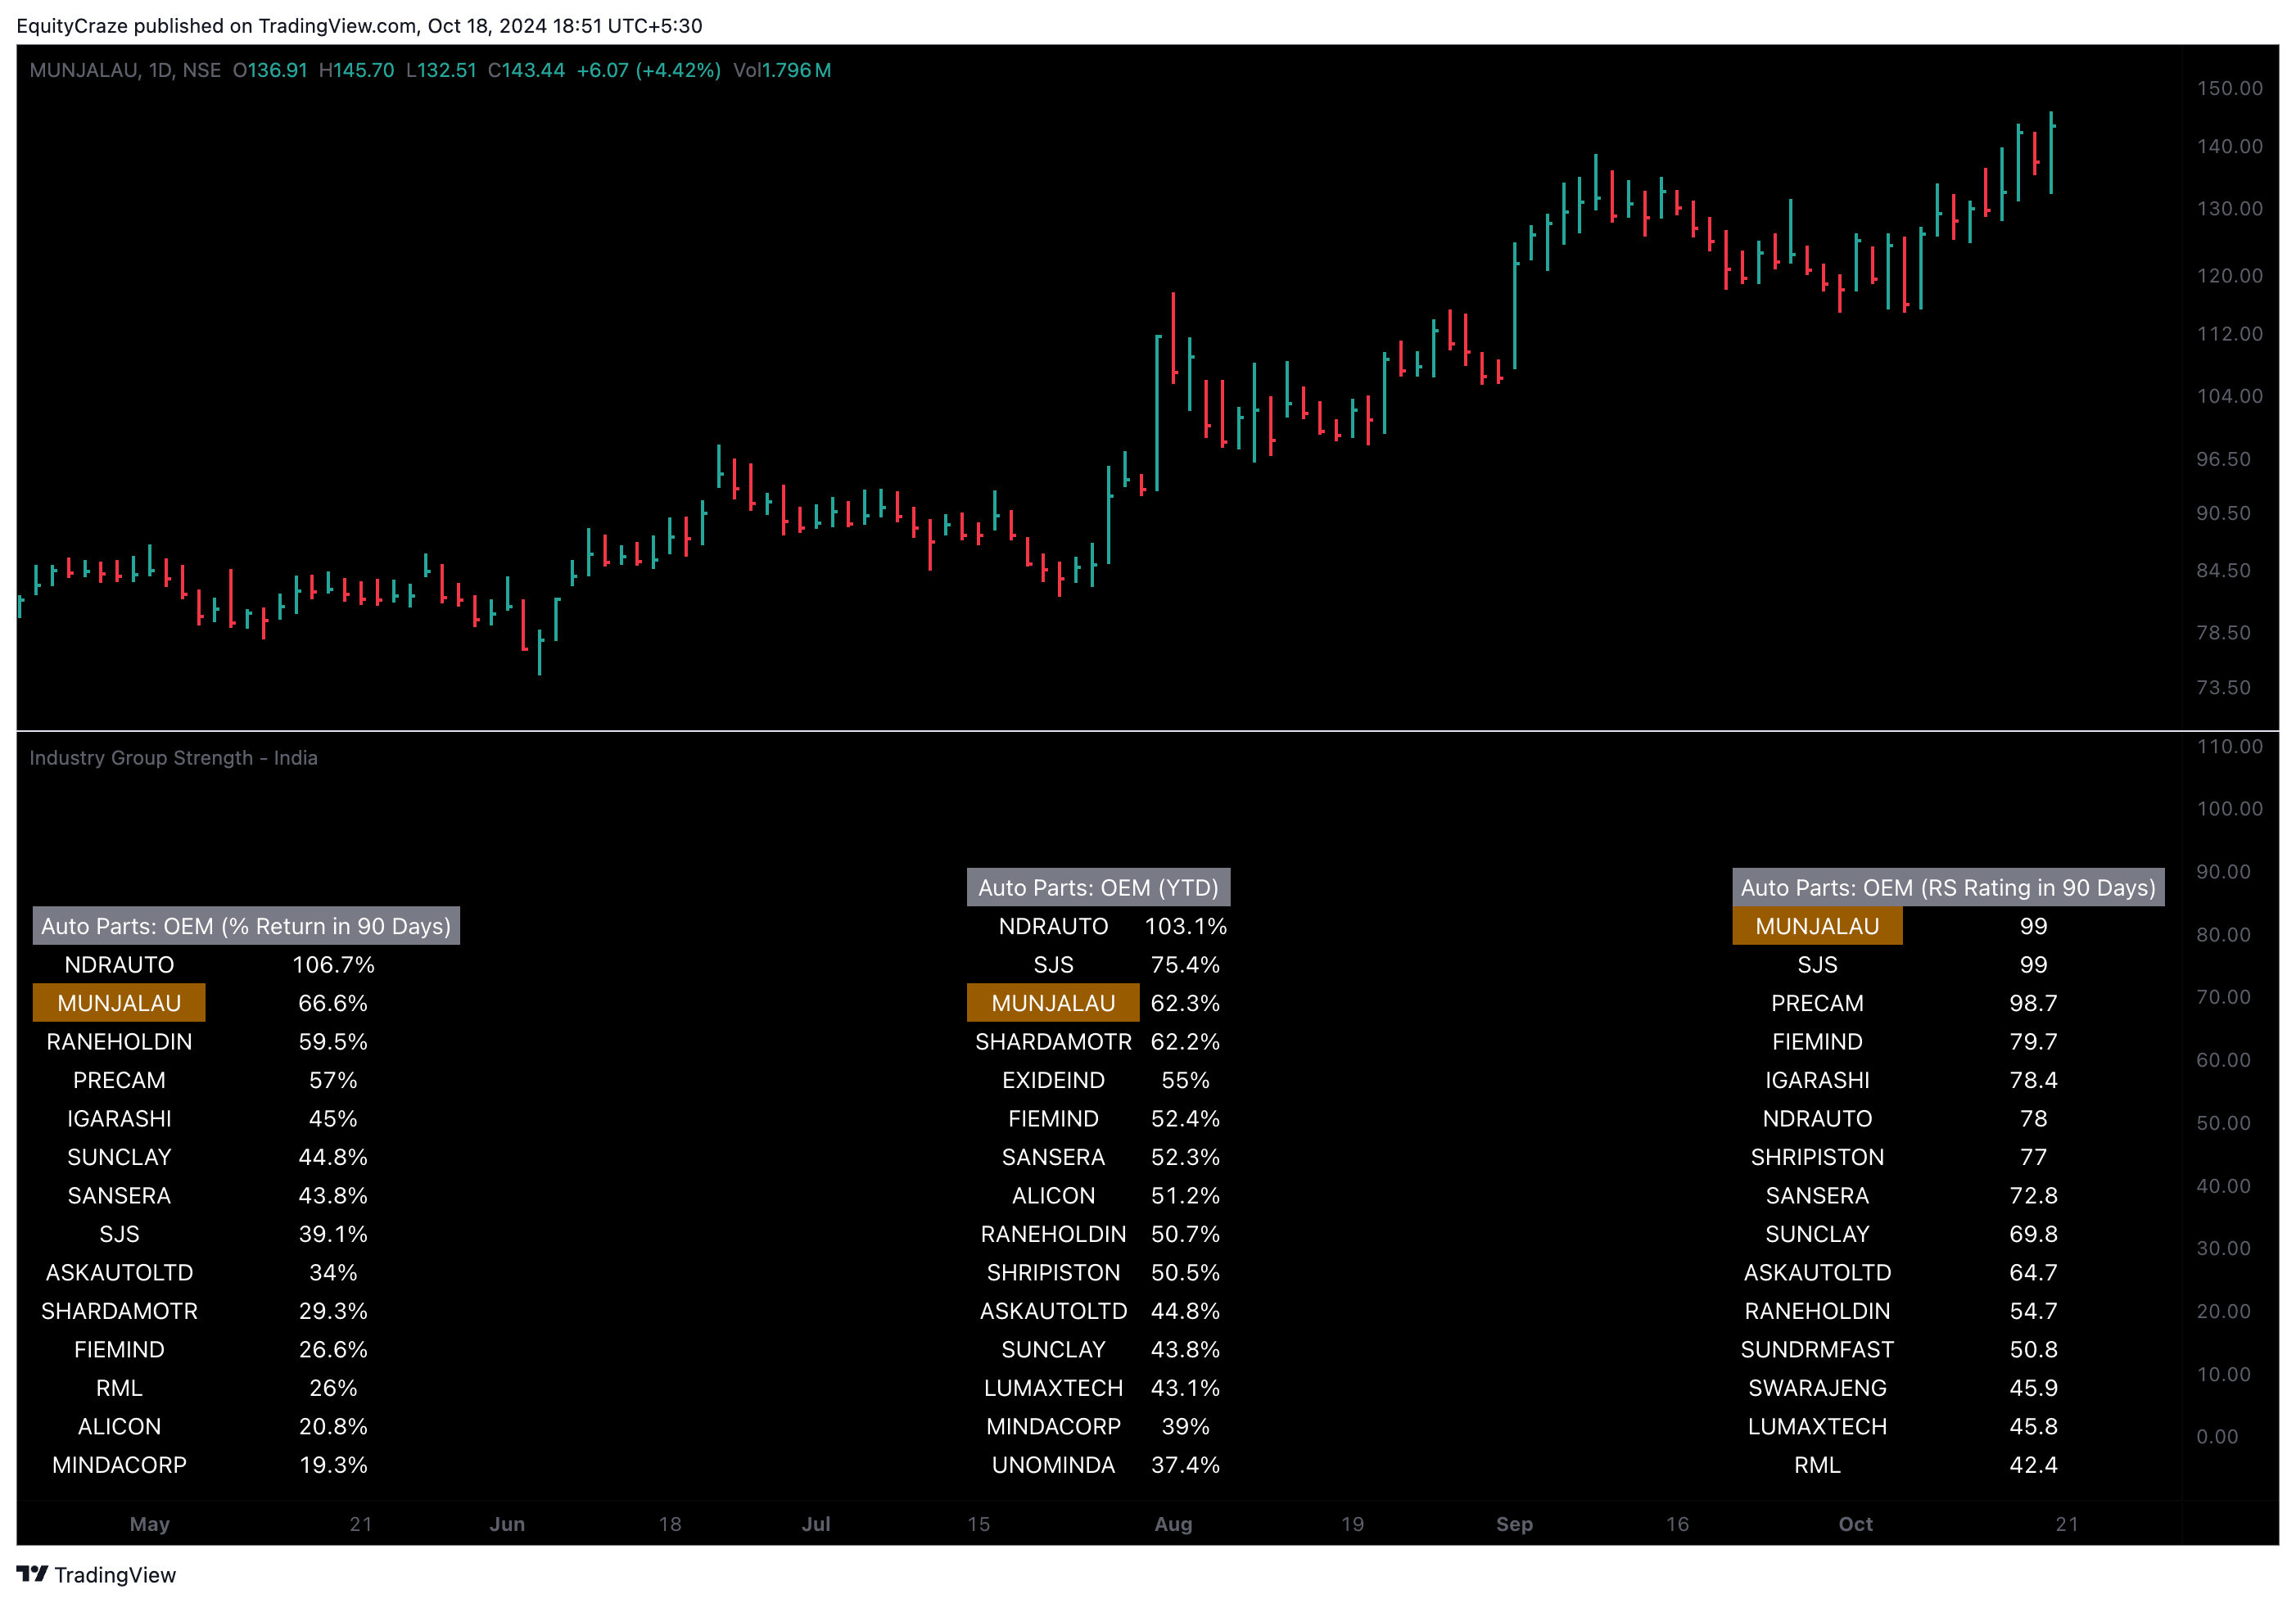Open the TradingView wordmark link

pos(115,1575)
